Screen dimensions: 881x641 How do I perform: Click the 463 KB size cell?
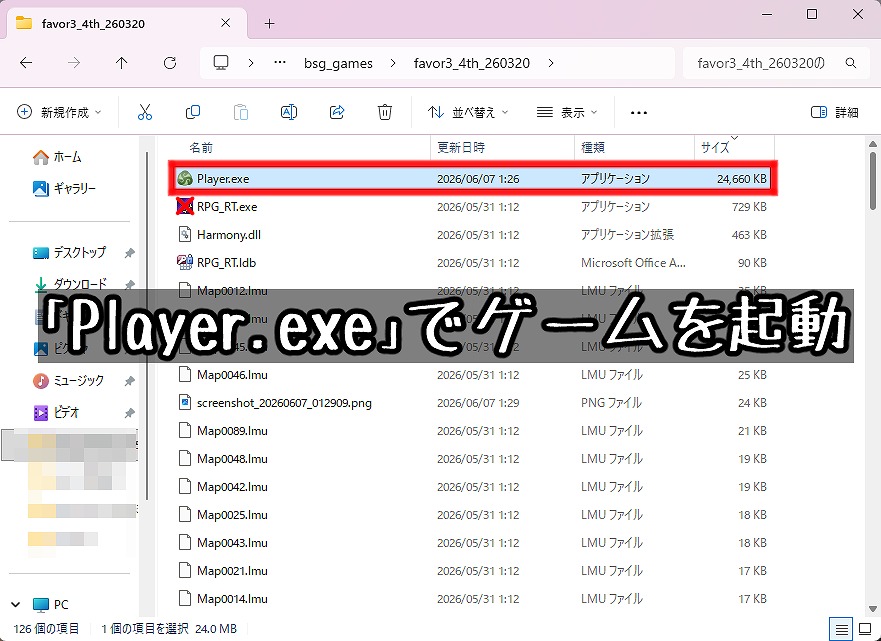pos(749,235)
